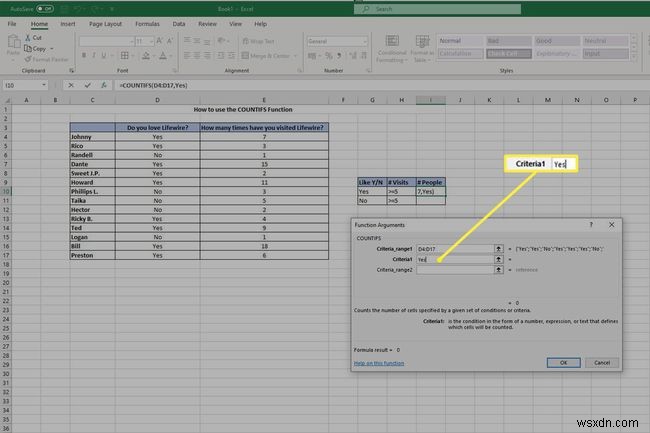Apply the Neutral cell style
The width and height of the screenshot is (650, 433).
point(605,41)
